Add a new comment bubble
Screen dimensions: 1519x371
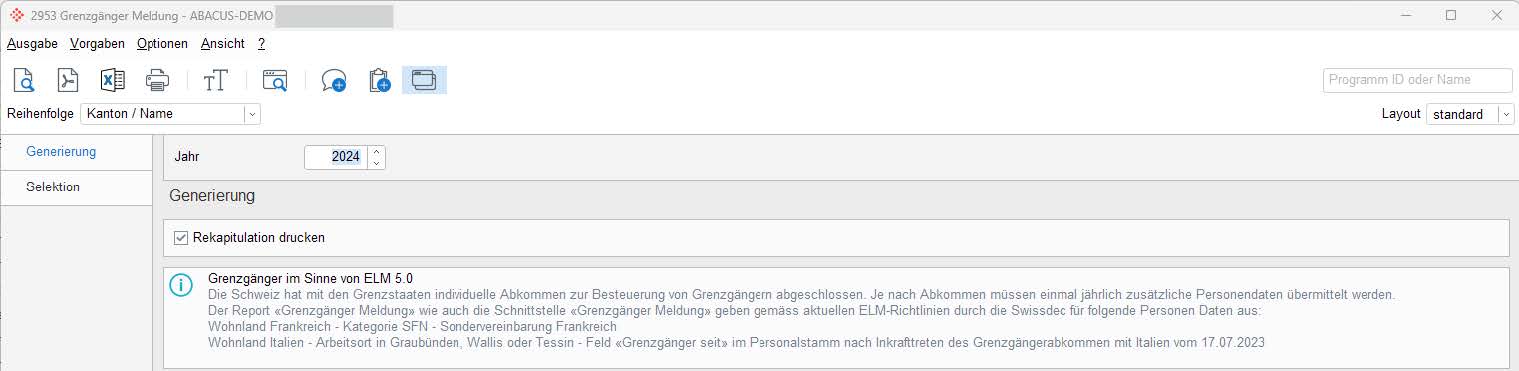(x=333, y=81)
